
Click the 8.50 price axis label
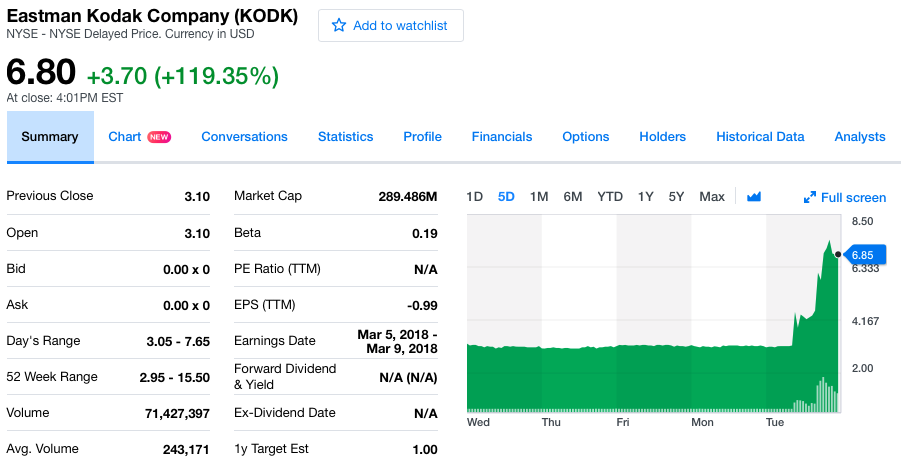(x=863, y=221)
